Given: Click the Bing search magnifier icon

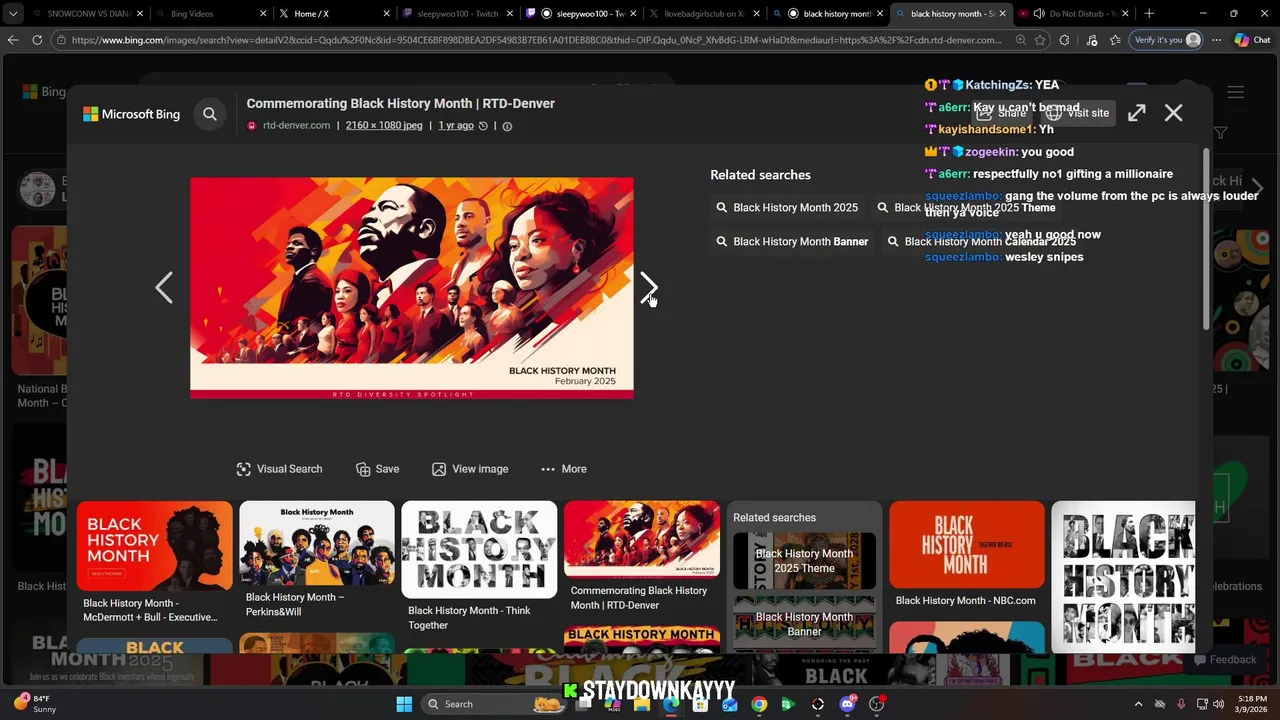Looking at the screenshot, I should [210, 114].
